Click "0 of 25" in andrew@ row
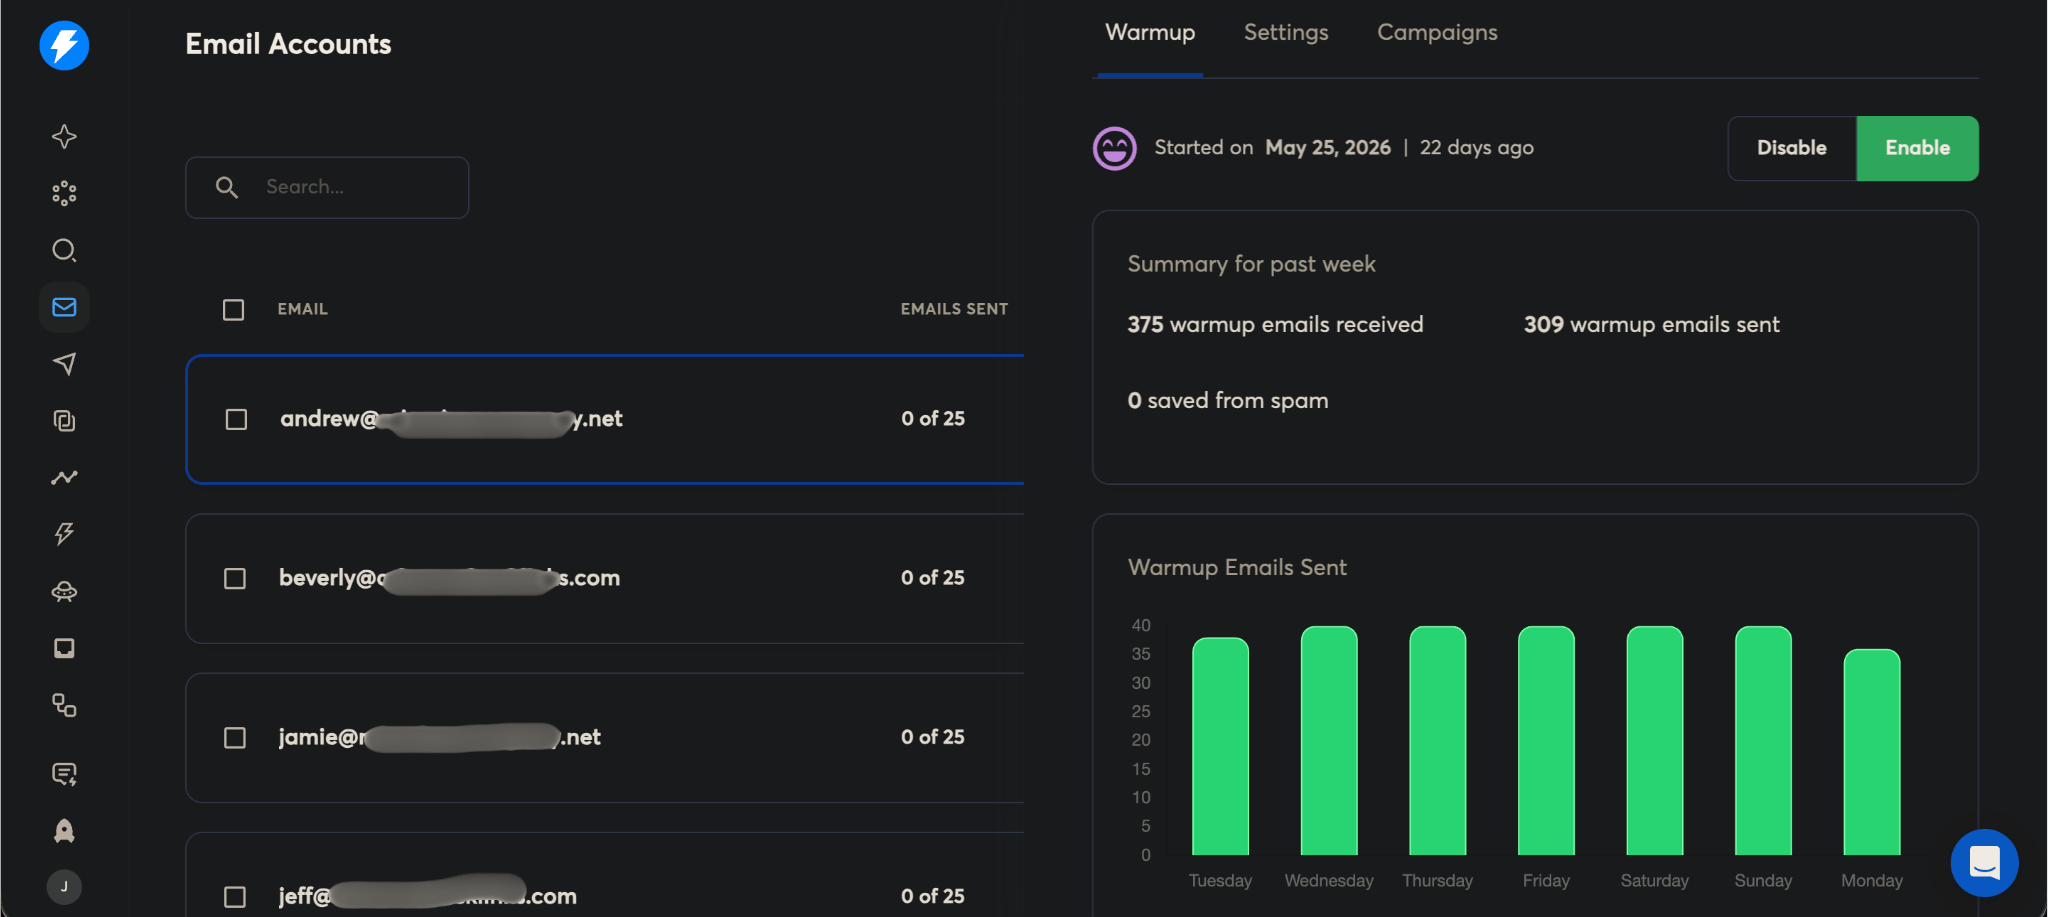Screen dimensions: 2048x917 pos(933,418)
